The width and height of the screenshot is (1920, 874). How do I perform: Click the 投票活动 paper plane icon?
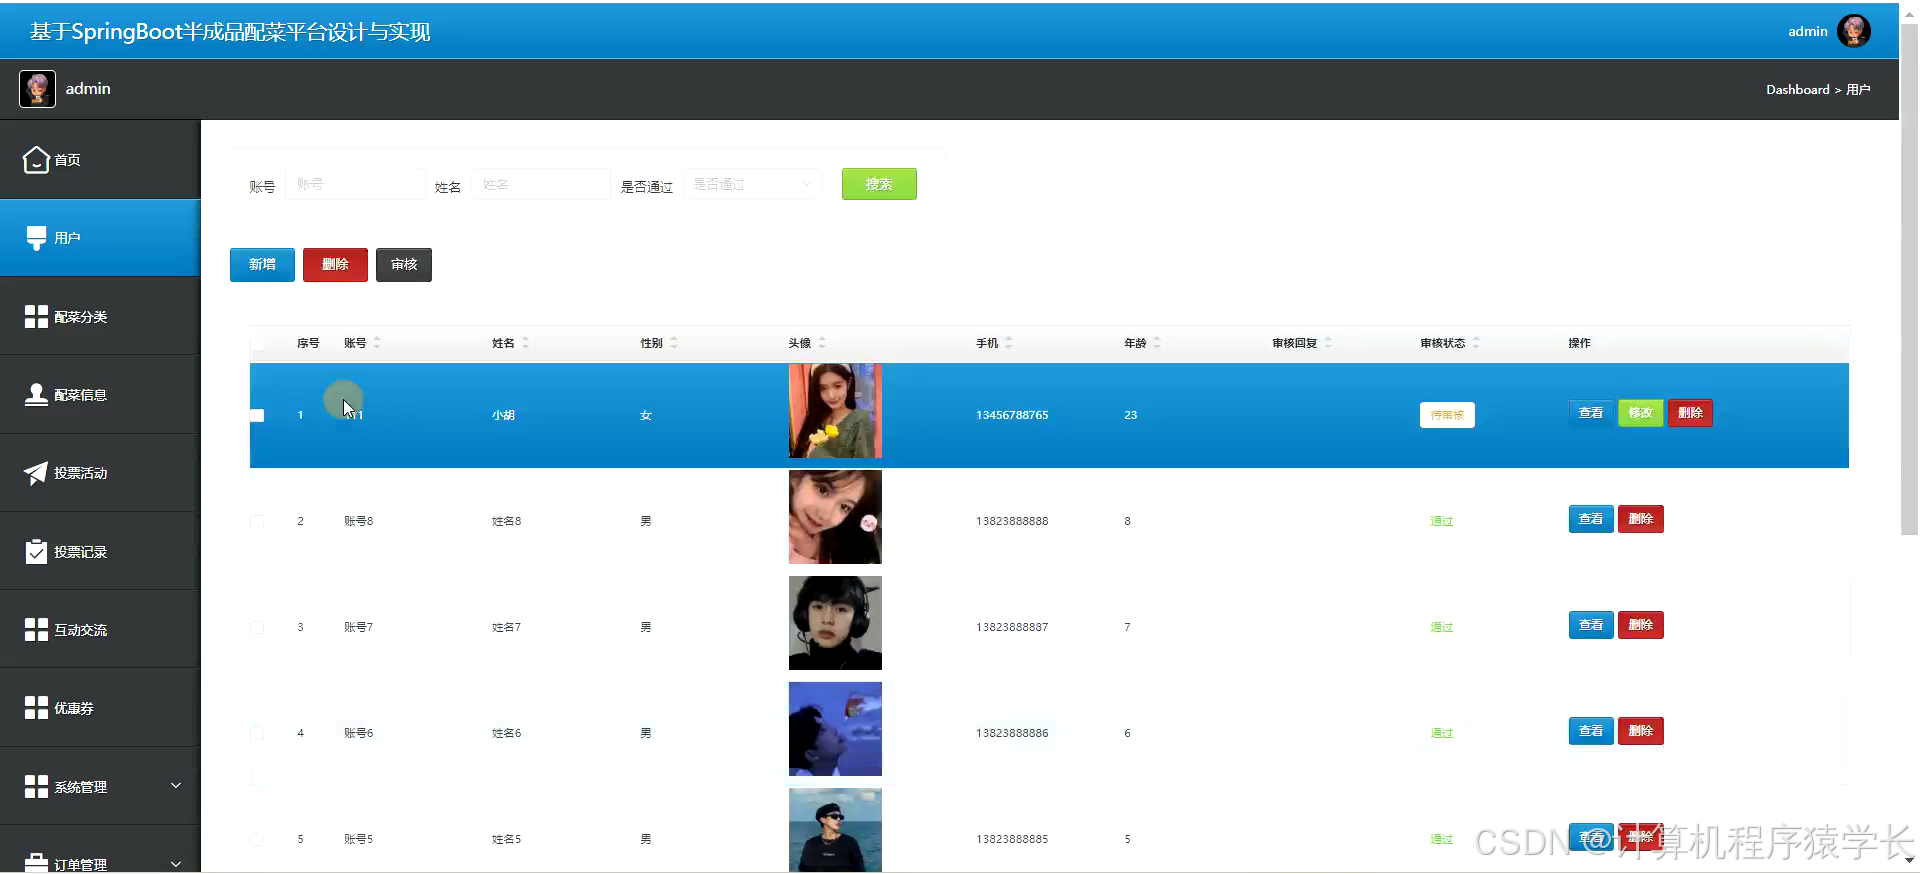[x=36, y=473]
